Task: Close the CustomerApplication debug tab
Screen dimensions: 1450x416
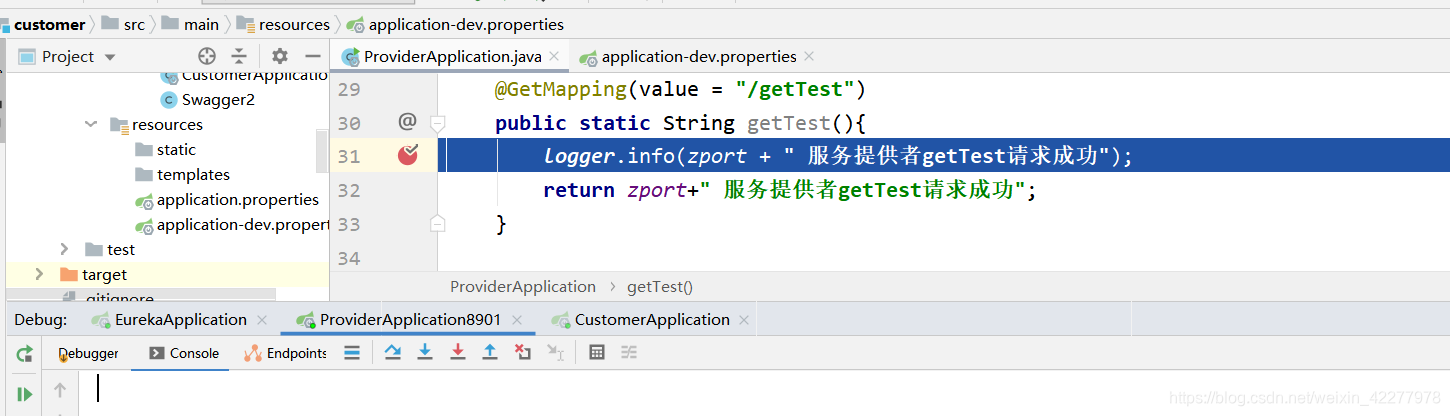Action: pos(744,320)
